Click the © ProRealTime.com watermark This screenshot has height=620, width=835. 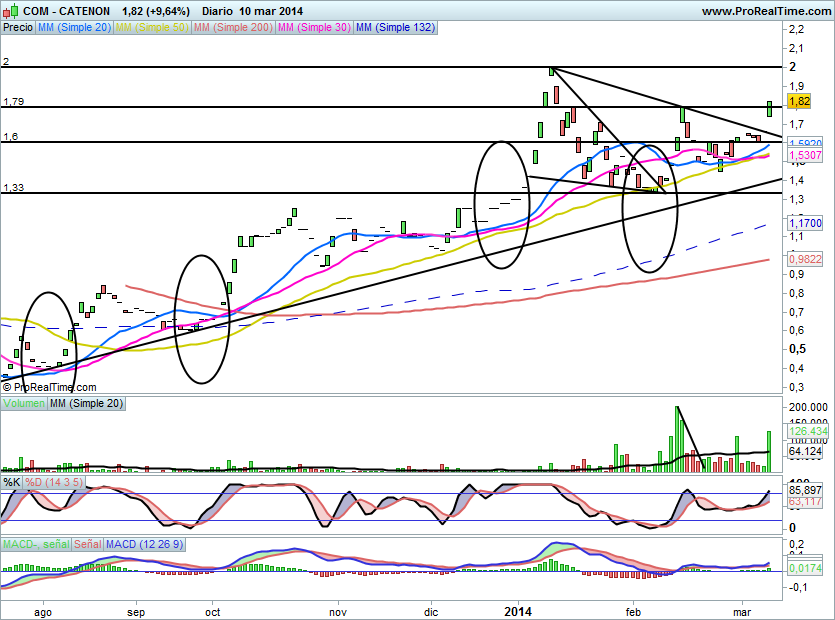click(x=49, y=387)
